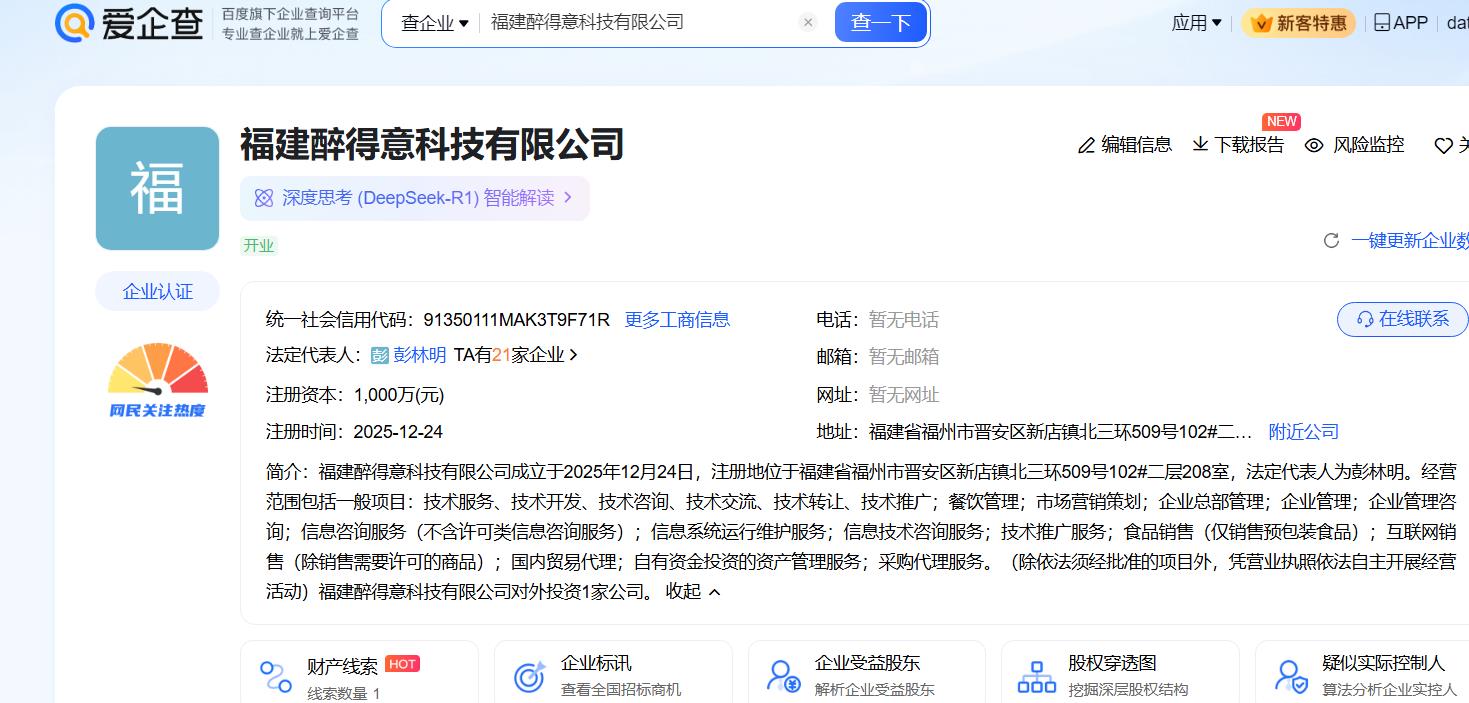This screenshot has width=1469, height=703.
Task: Open 深度思考 (DeepSeek-R1) 智能解读
Action: tap(416, 198)
